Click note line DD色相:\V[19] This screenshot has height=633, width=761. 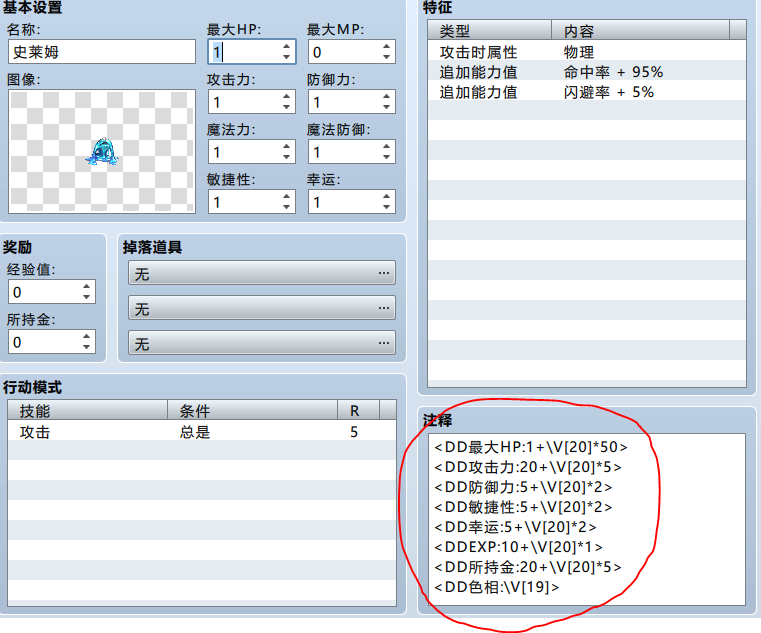[x=496, y=587]
